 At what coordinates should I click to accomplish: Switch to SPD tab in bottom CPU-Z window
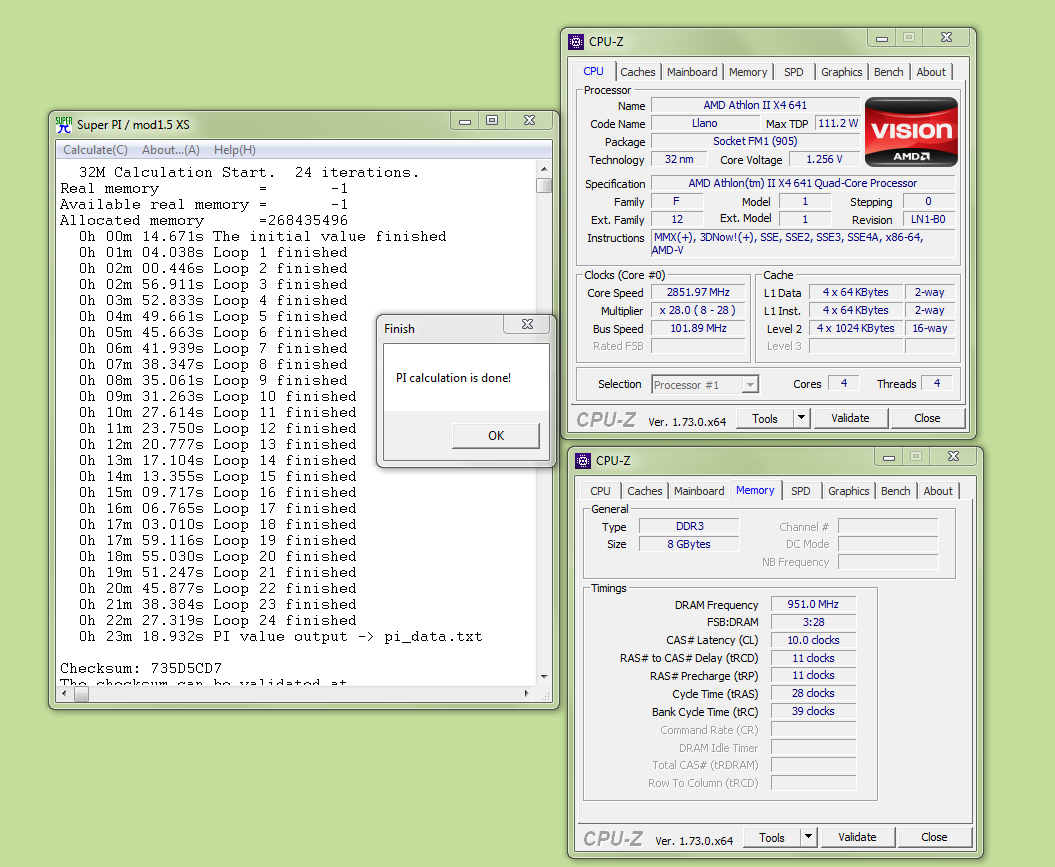(801, 491)
